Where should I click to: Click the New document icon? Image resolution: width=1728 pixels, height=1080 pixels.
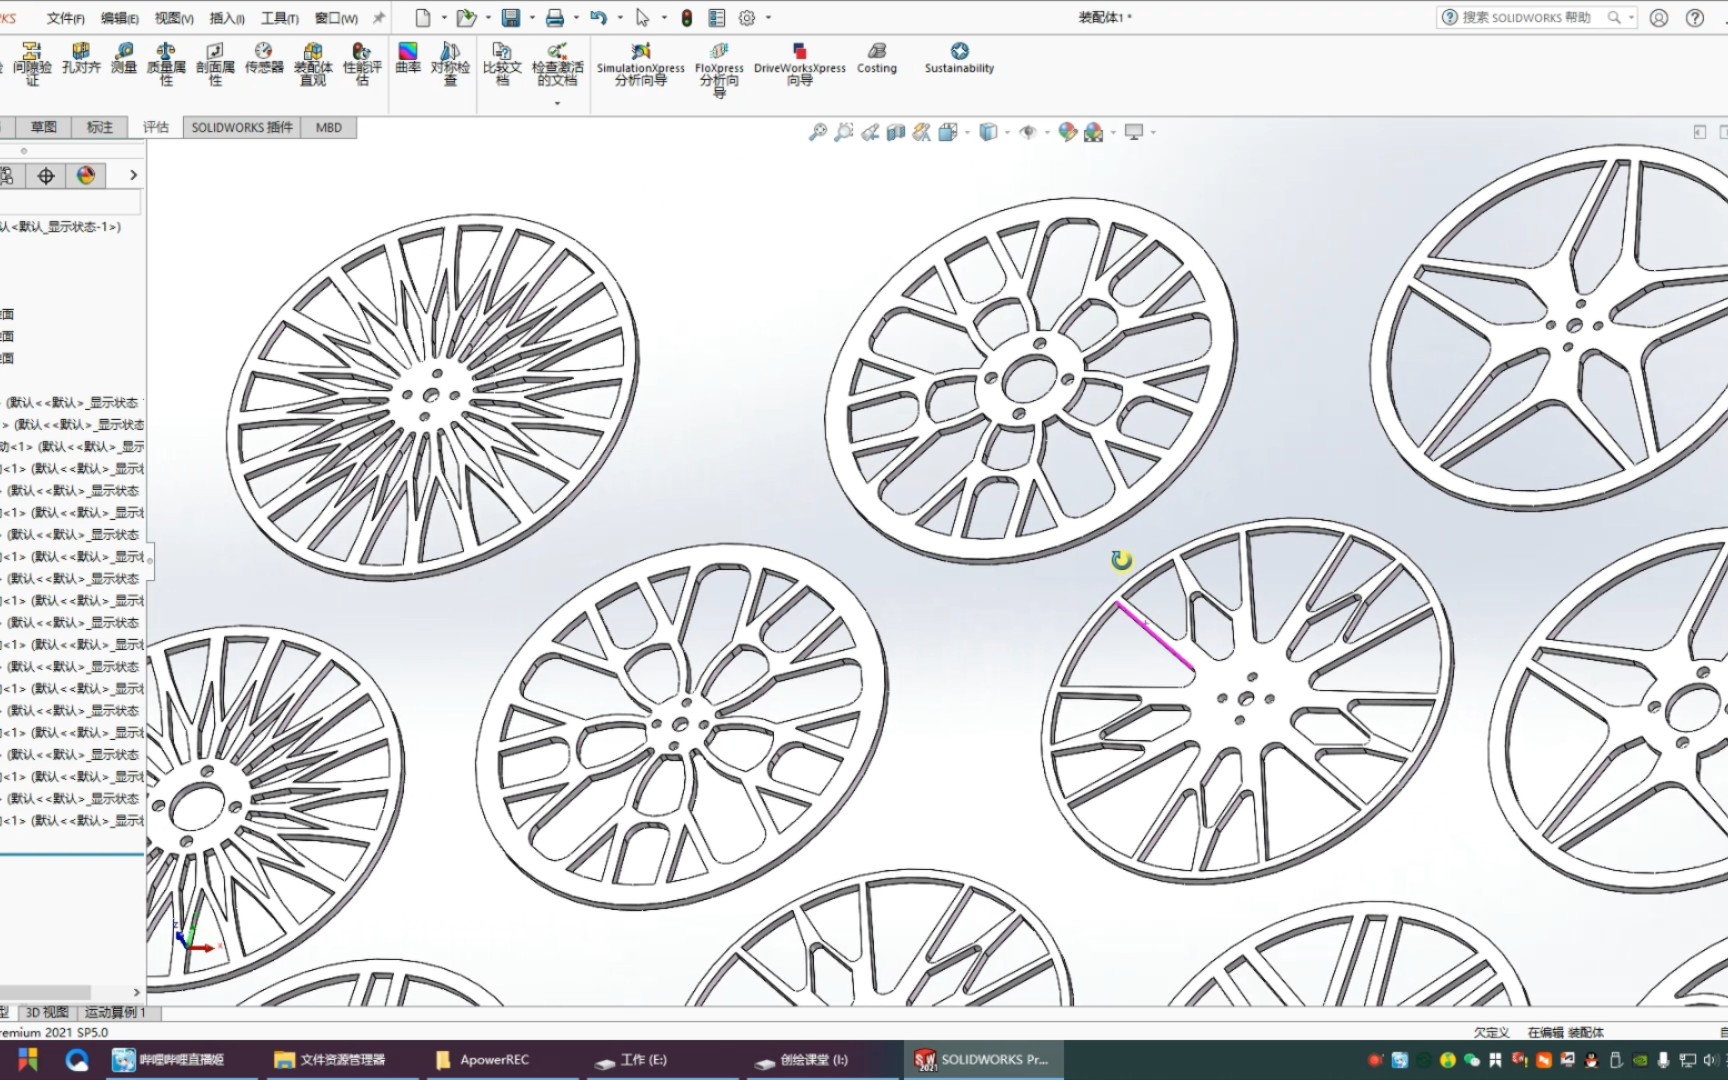tap(423, 18)
